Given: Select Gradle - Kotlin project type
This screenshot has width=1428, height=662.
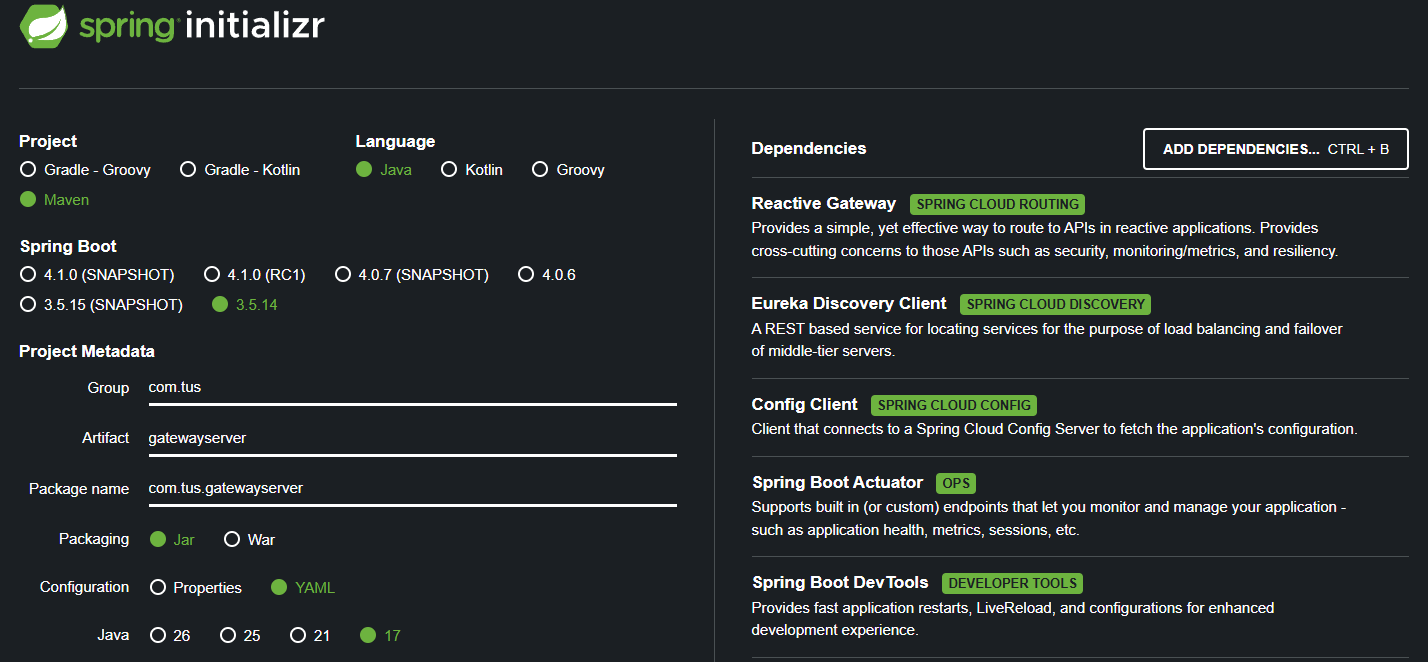Looking at the screenshot, I should click(240, 170).
